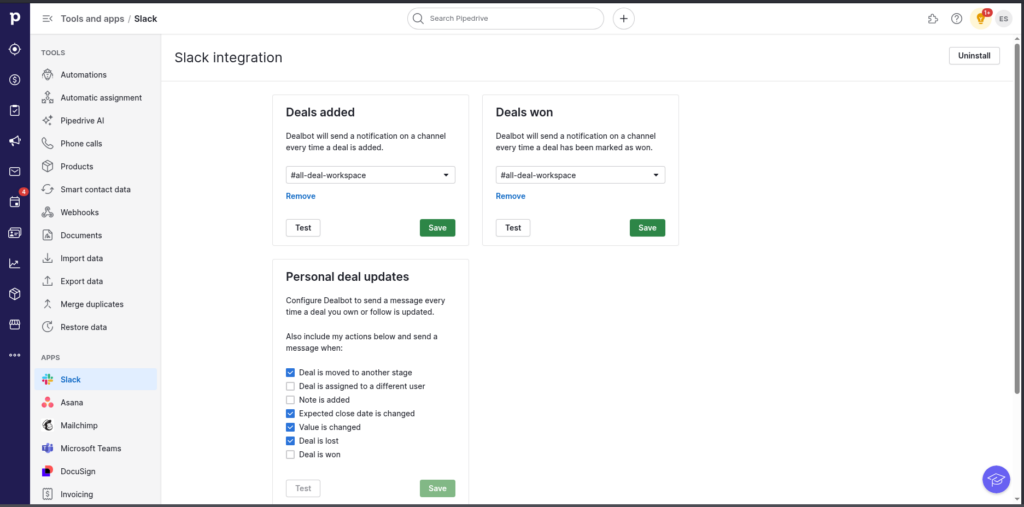Open Activities calendar icon with badge
This screenshot has width=1024, height=507.
14,202
